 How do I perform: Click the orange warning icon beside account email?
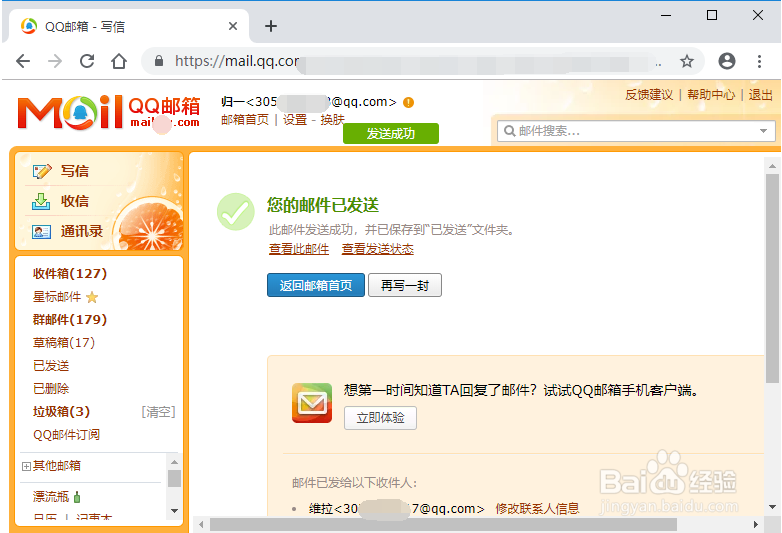[x=408, y=102]
